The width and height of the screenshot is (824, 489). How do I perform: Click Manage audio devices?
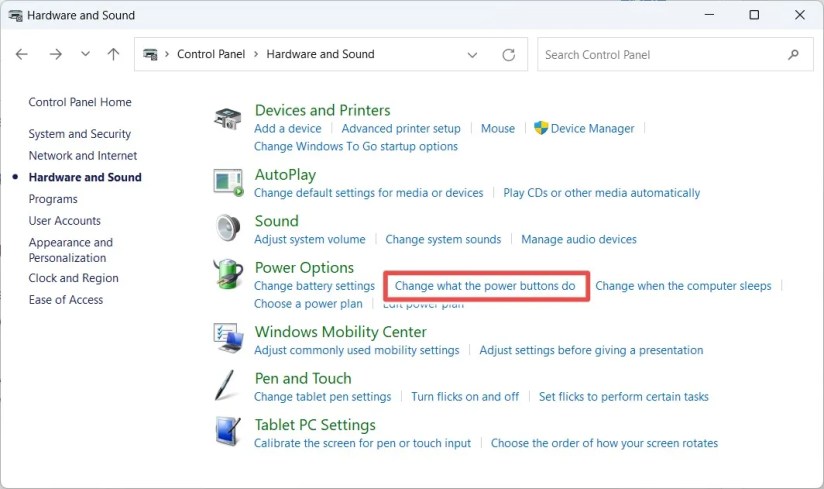coord(579,240)
